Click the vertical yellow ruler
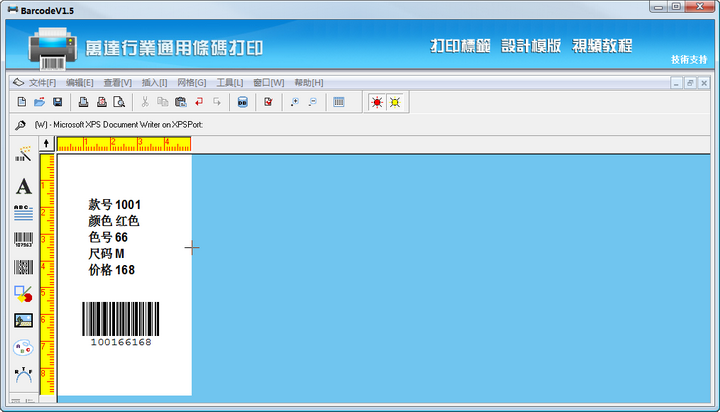 point(47,274)
